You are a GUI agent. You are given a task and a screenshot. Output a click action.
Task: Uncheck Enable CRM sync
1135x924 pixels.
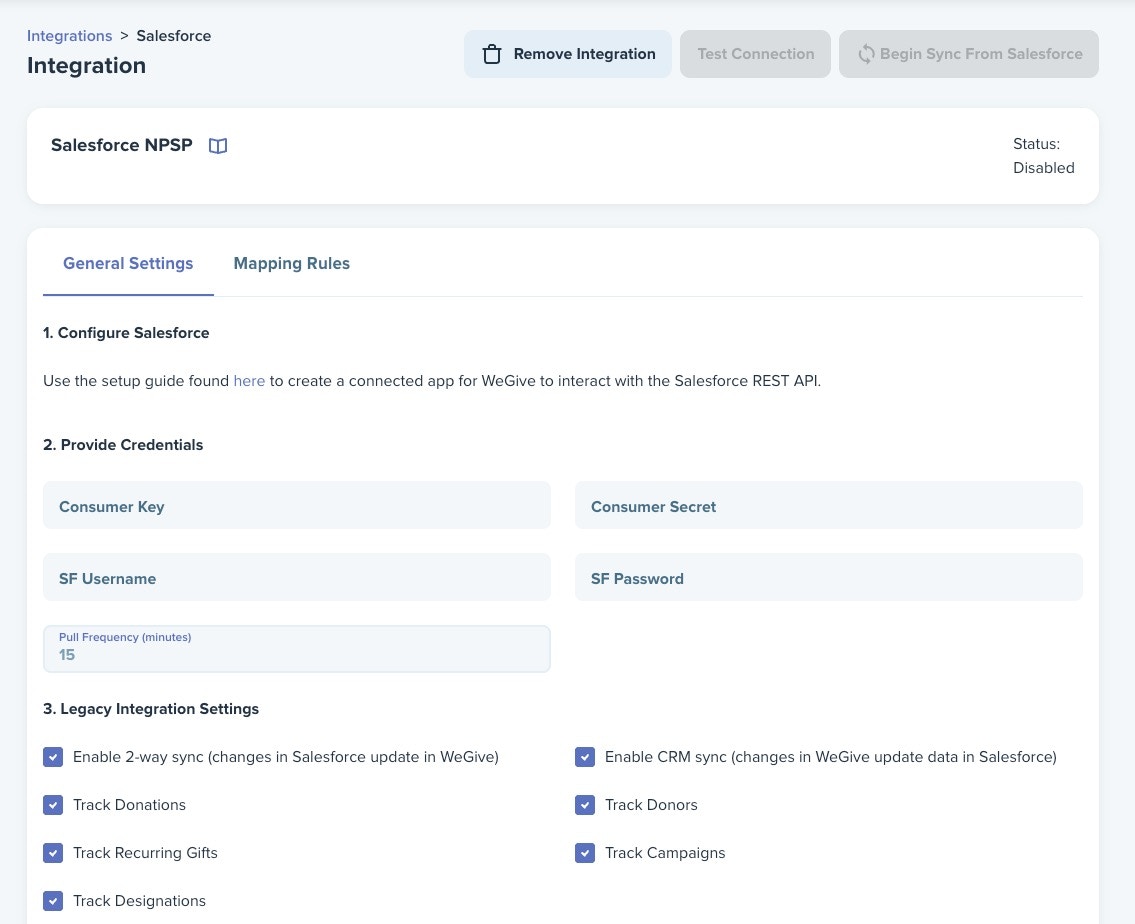tap(585, 757)
